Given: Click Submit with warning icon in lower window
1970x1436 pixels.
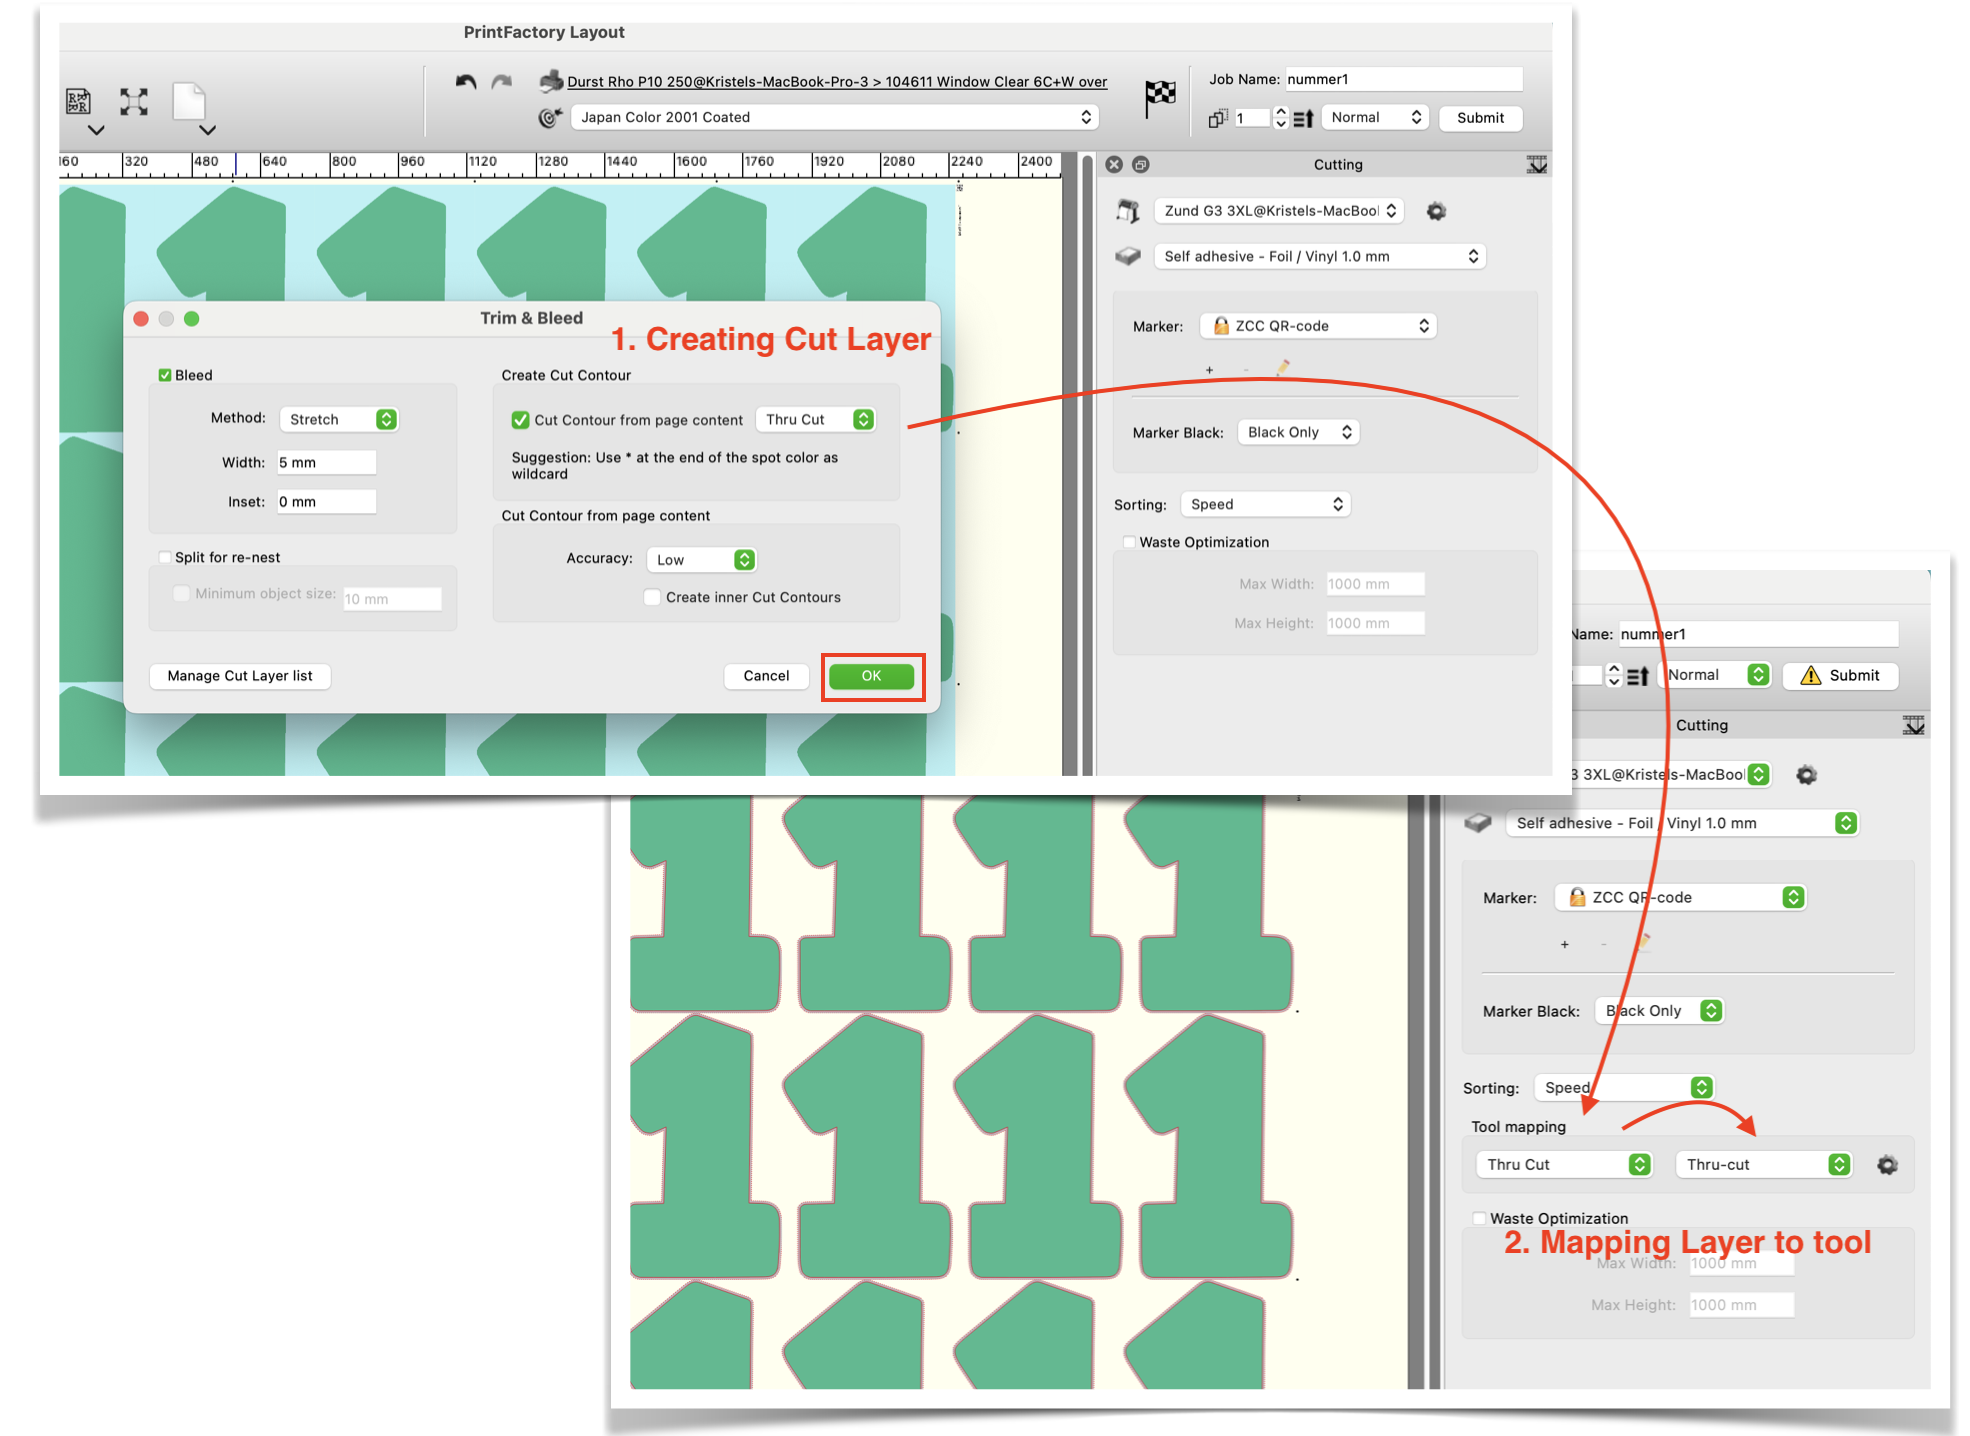Looking at the screenshot, I should pyautogui.click(x=1840, y=675).
